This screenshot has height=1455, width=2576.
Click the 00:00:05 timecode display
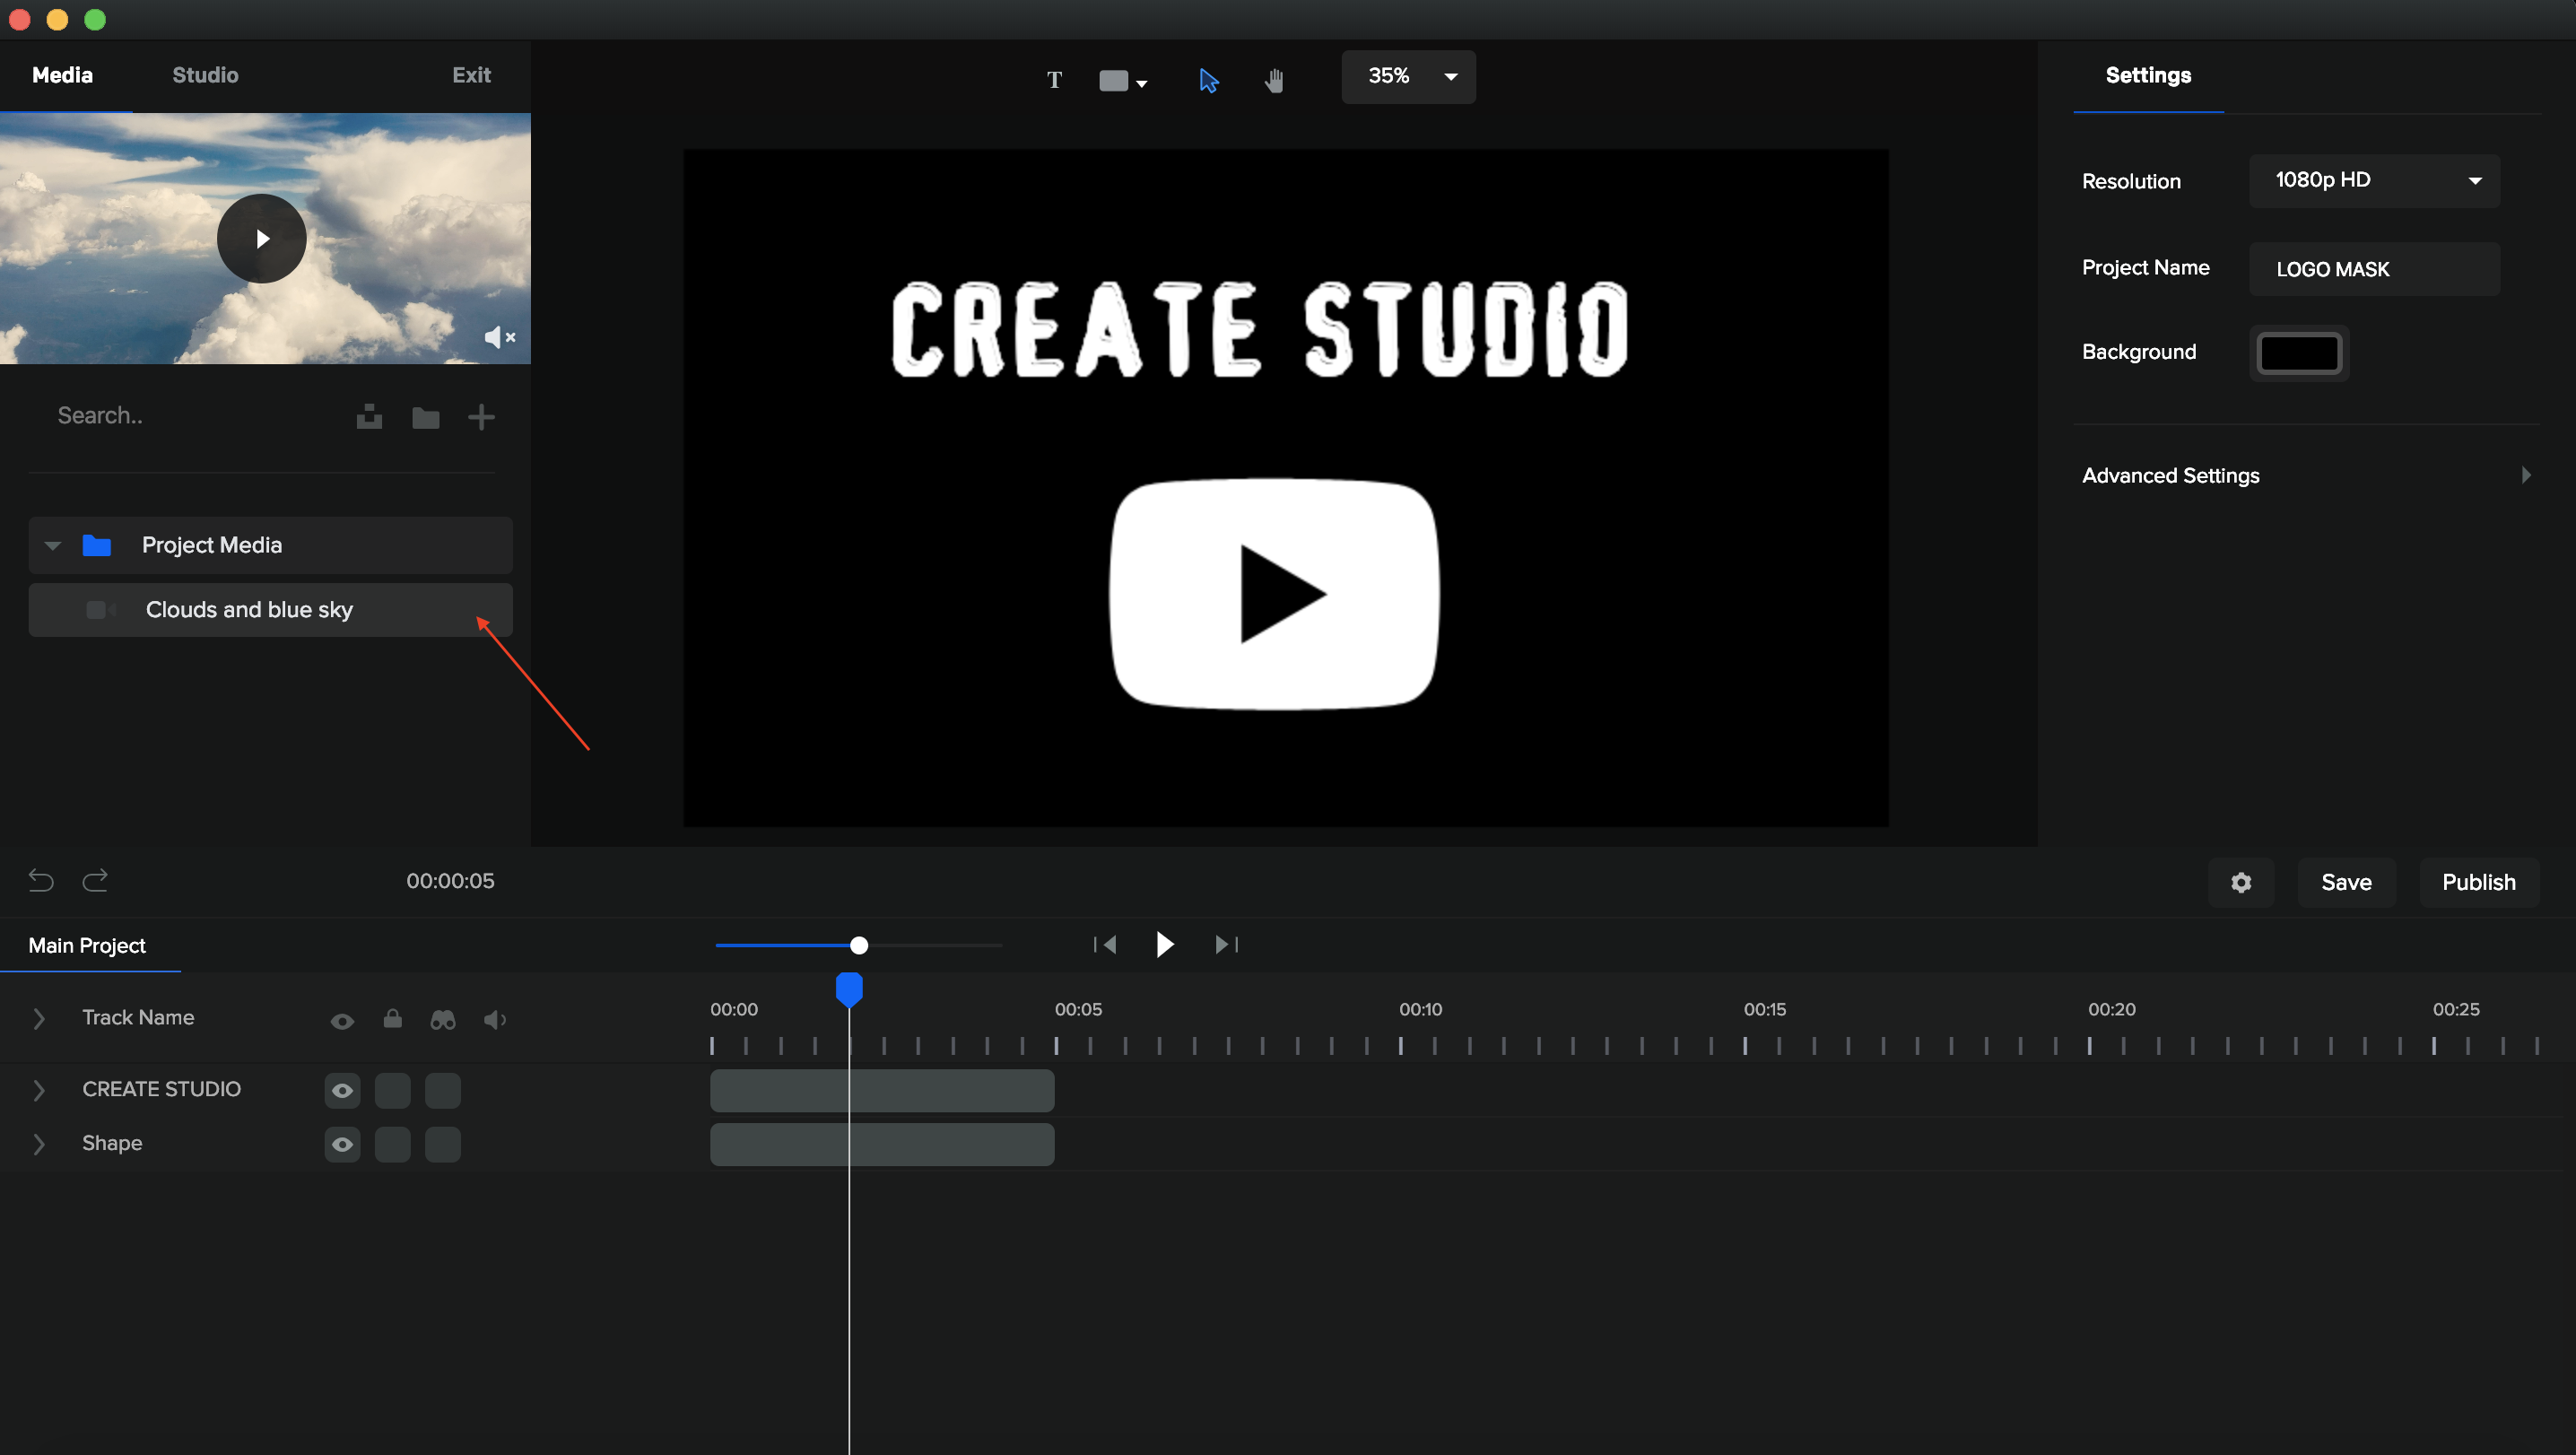(x=450, y=881)
